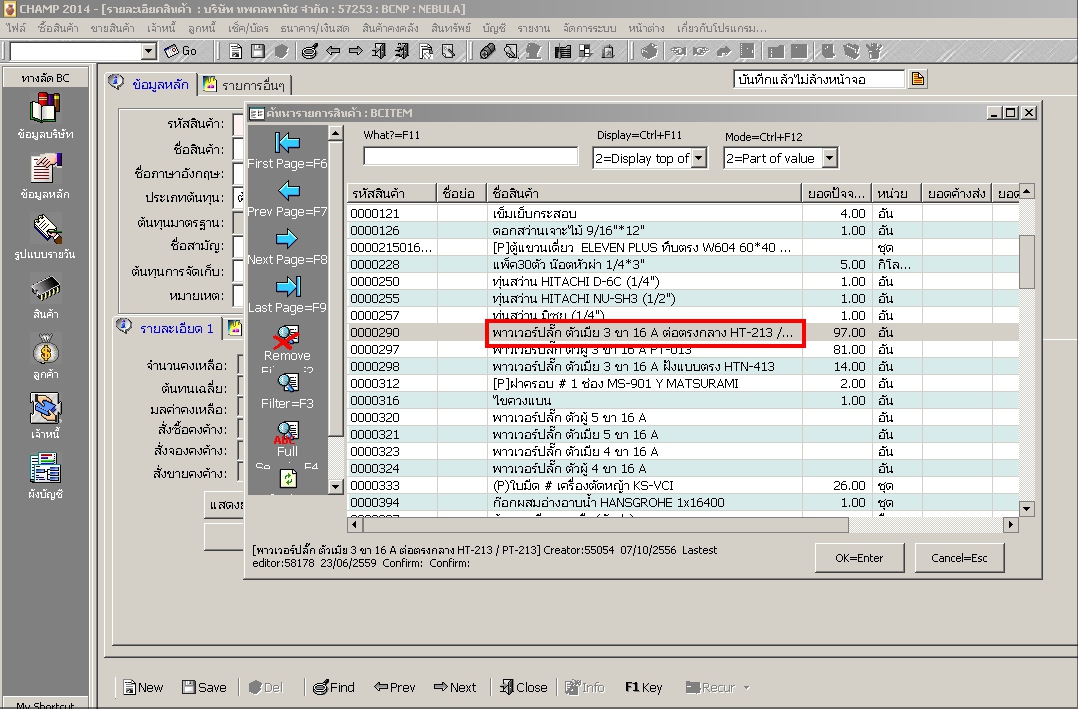Click floppy disk save icon in top toolbar
This screenshot has height=709, width=1078.
258,52
